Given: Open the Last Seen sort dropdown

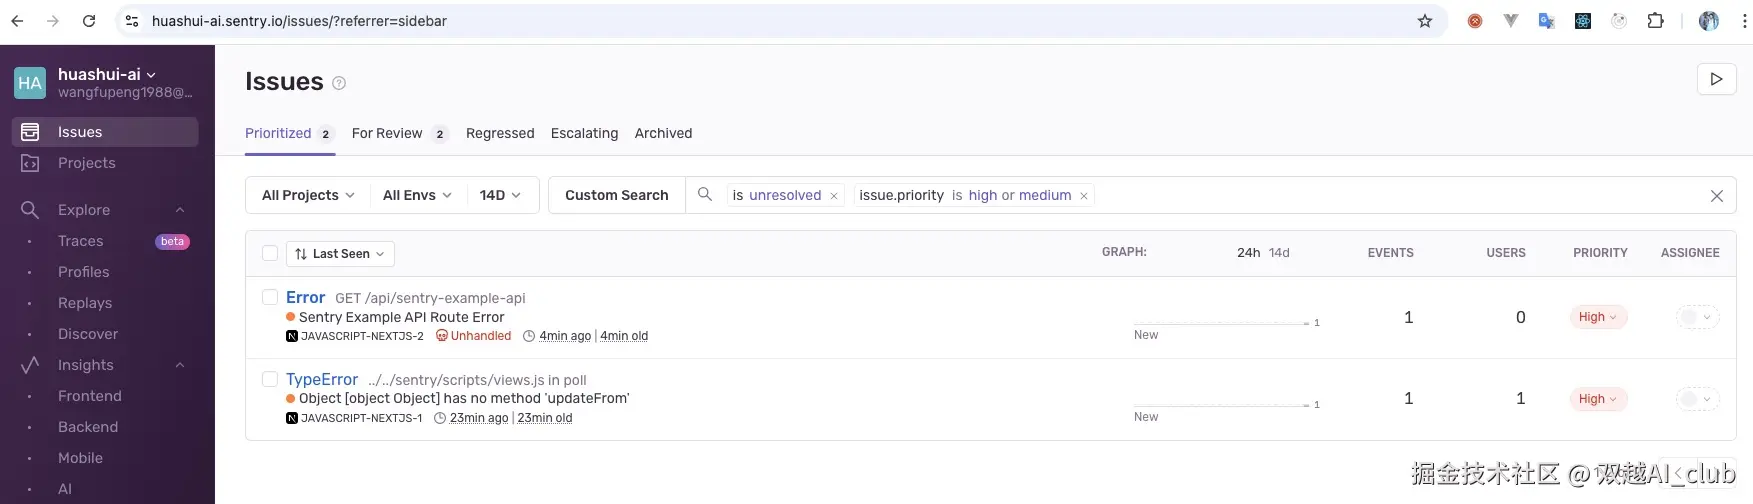Looking at the screenshot, I should tap(340, 254).
